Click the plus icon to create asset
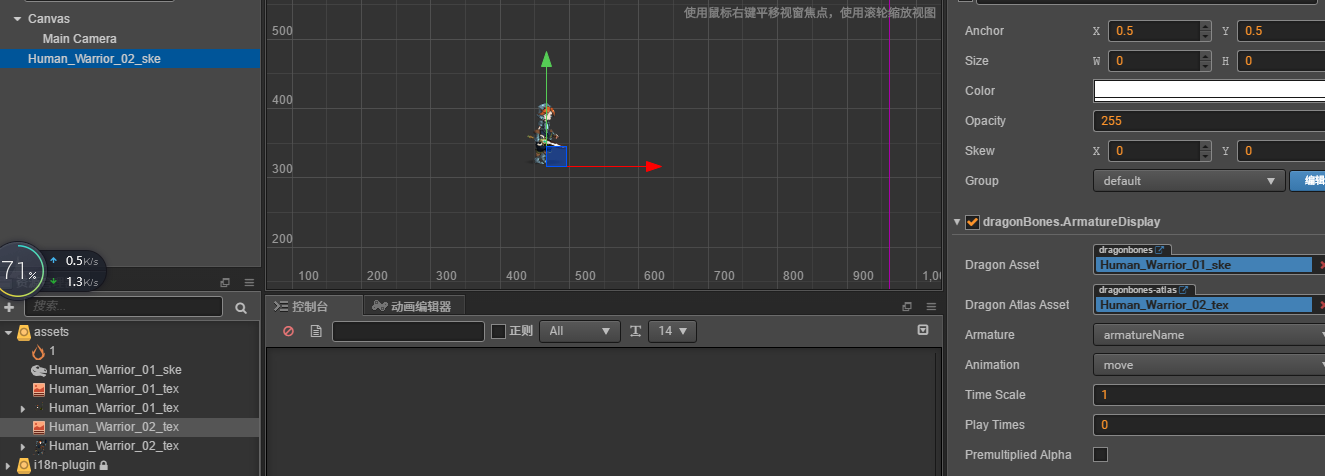1325x476 pixels. tap(9, 307)
